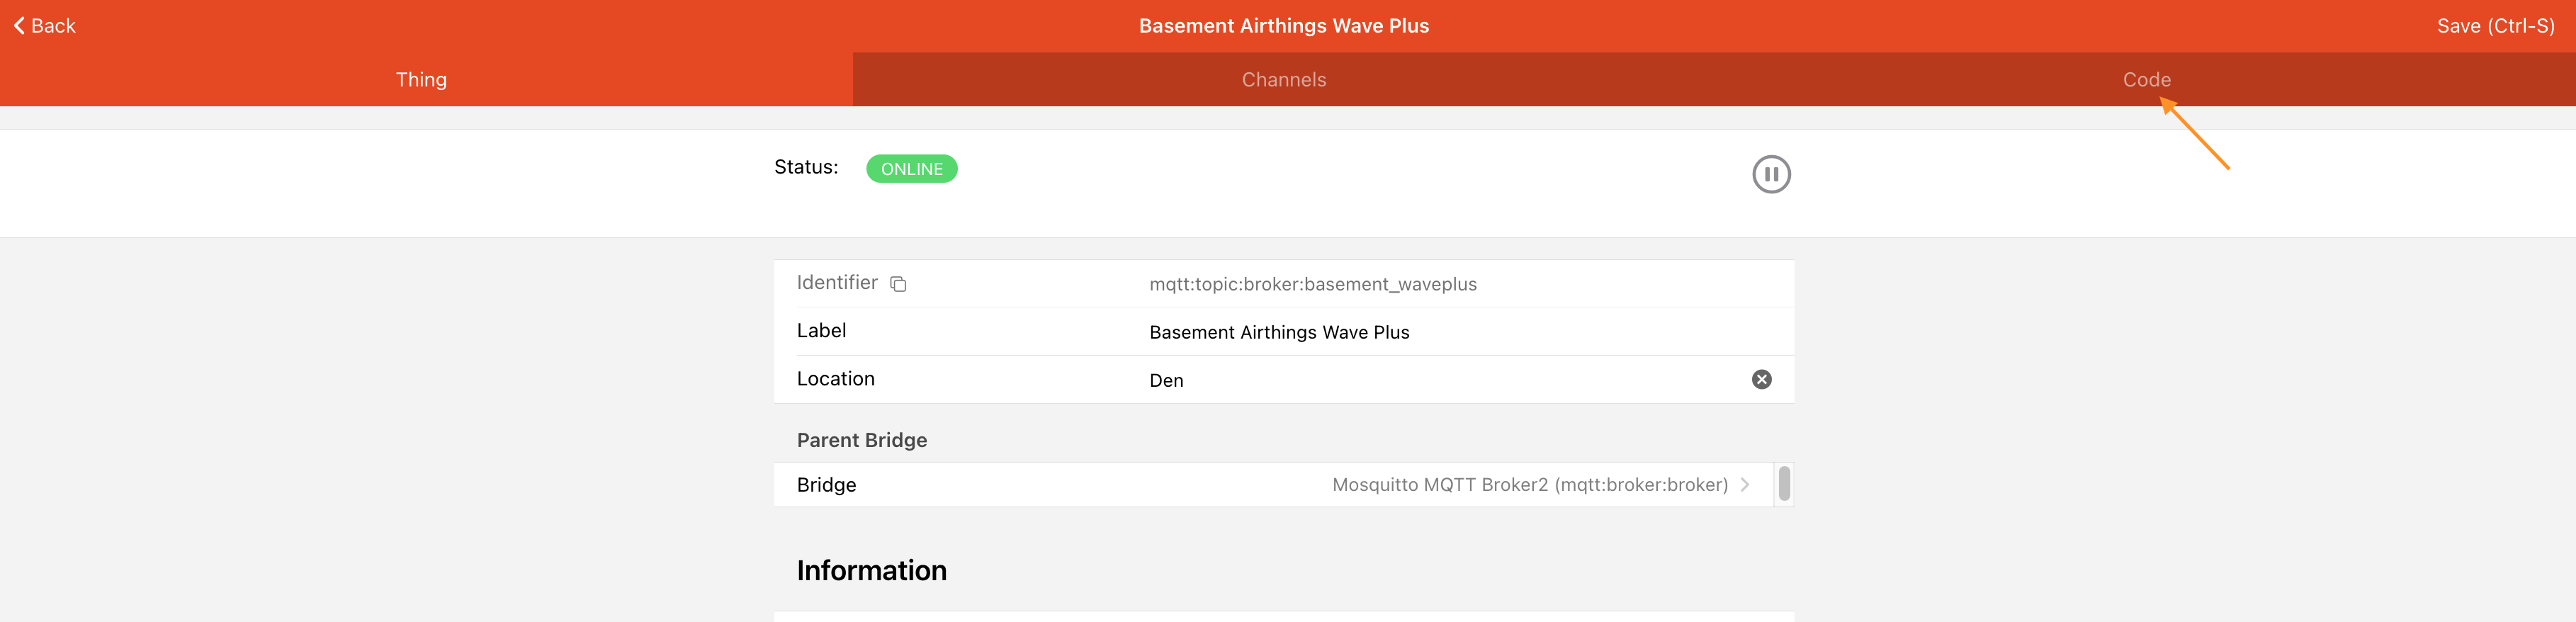Pause the thing using the pause icon
The width and height of the screenshot is (2576, 622).
tap(1771, 174)
